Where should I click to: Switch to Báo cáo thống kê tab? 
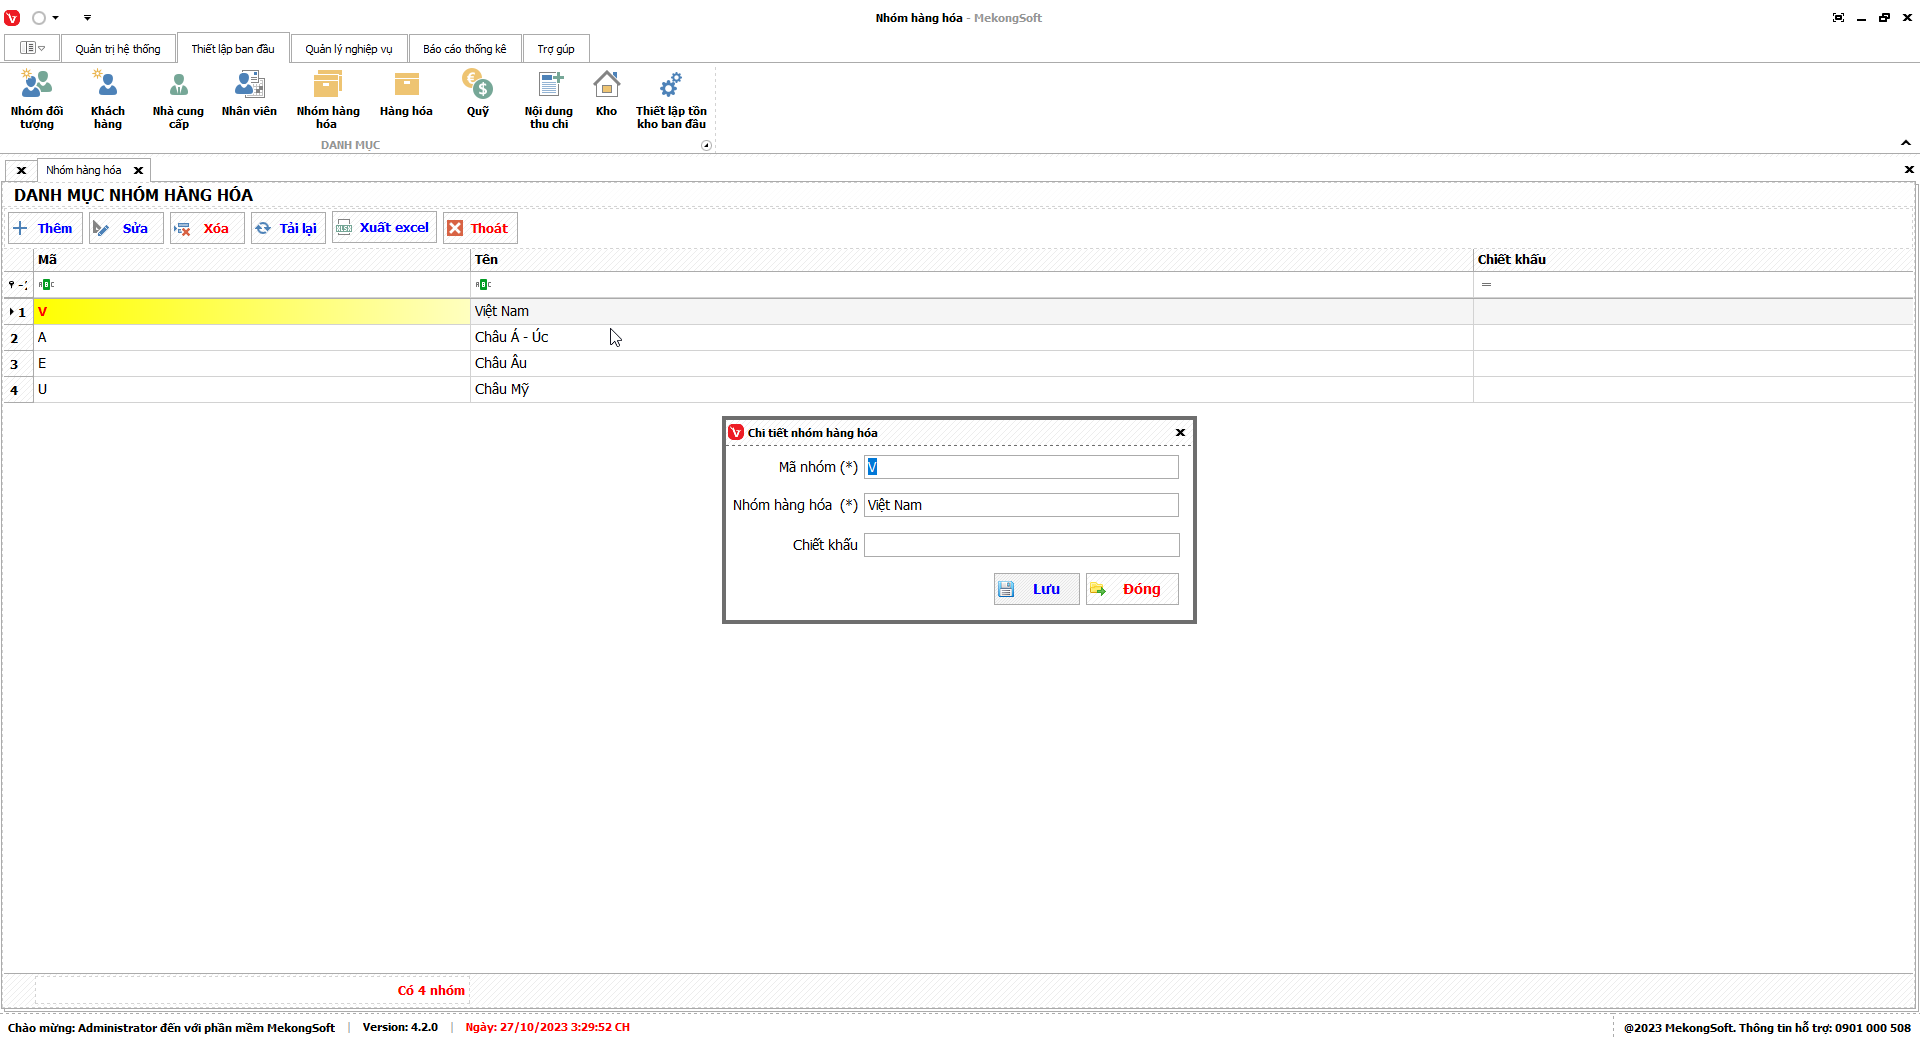click(465, 49)
